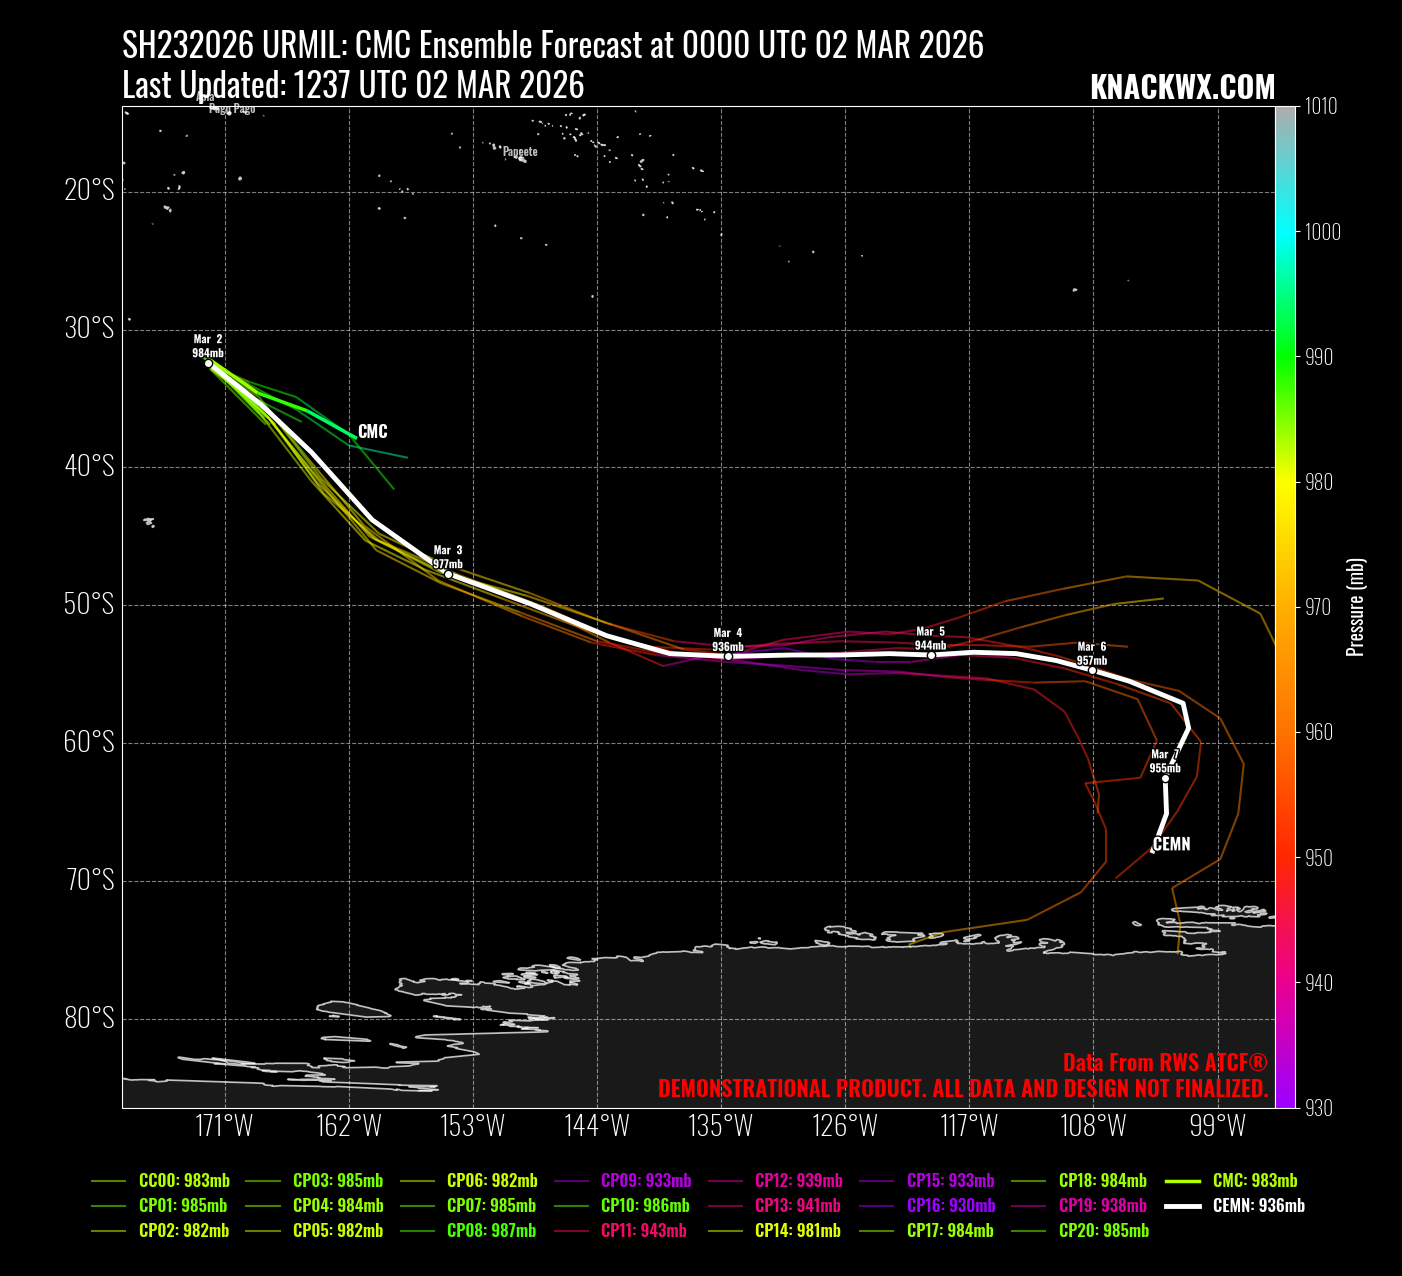The image size is (1402, 1276).
Task: Click the 950 mark on pressure colorbar
Action: point(1322,858)
